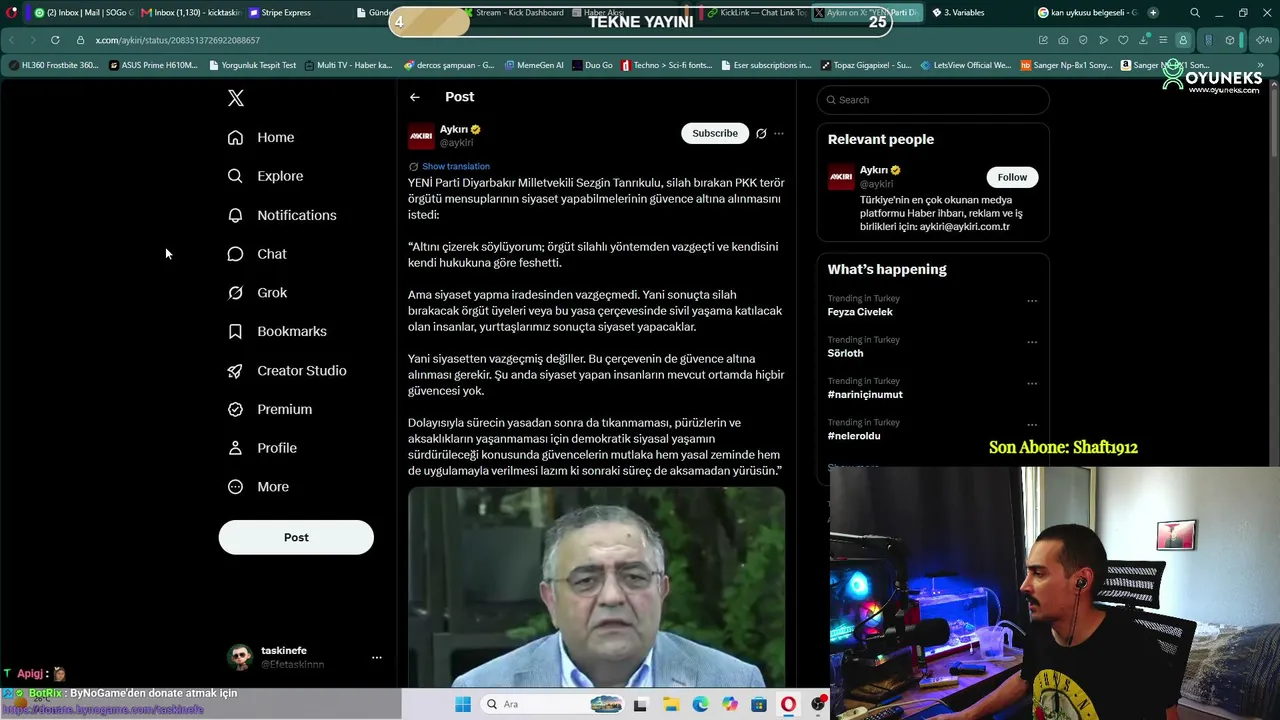Image resolution: width=1280 pixels, height=720 pixels.
Task: Switch to the Inbox Mail SOGo tab
Action: 82,13
